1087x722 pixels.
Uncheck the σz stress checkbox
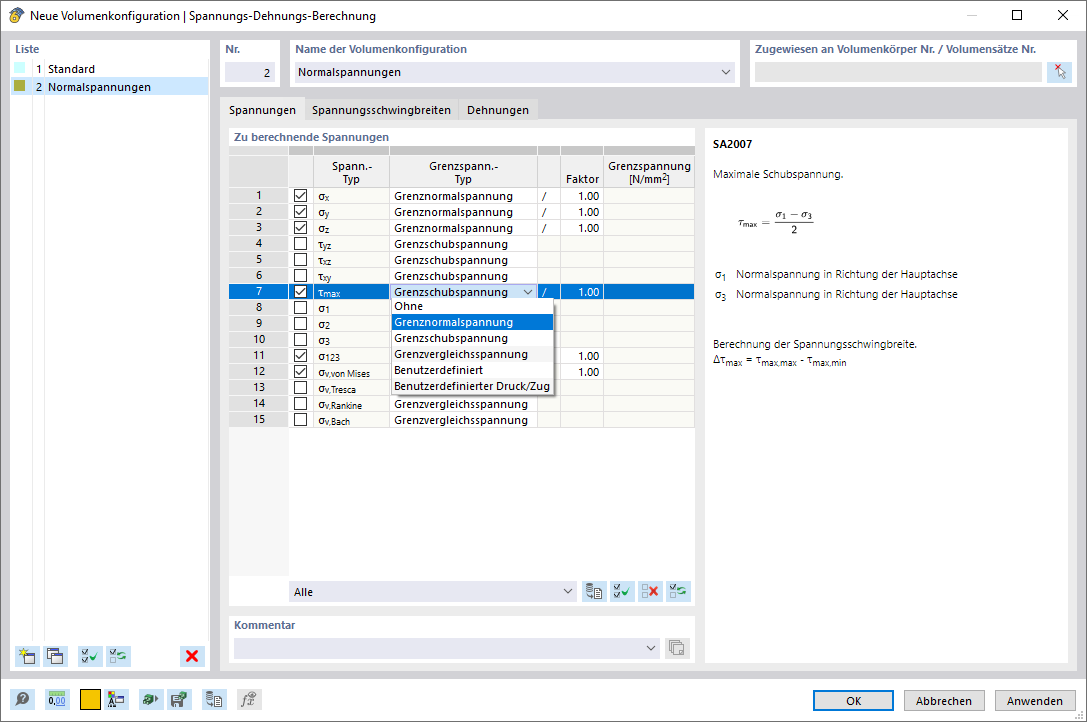point(300,227)
